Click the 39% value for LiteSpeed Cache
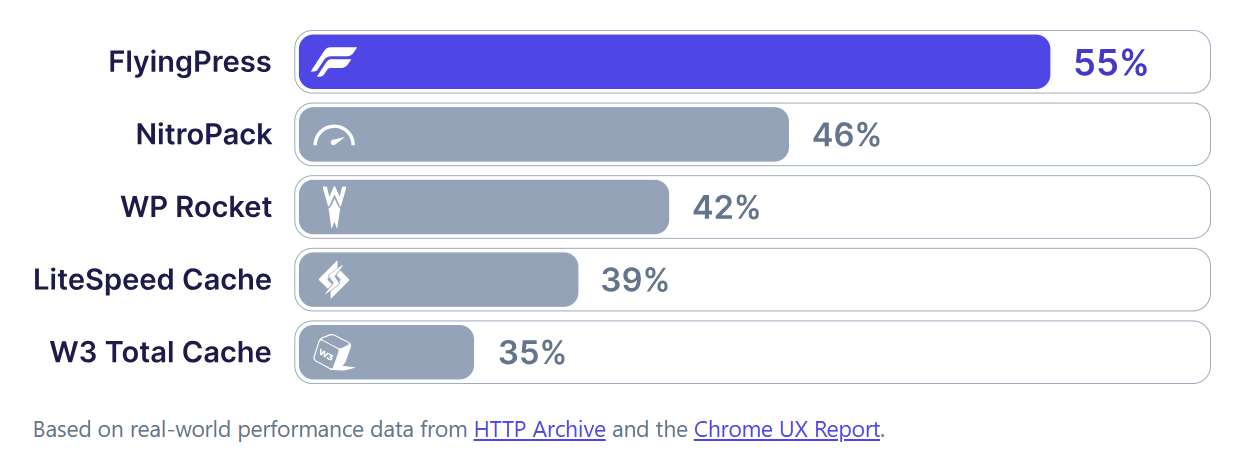The image size is (1237, 465). point(634,280)
